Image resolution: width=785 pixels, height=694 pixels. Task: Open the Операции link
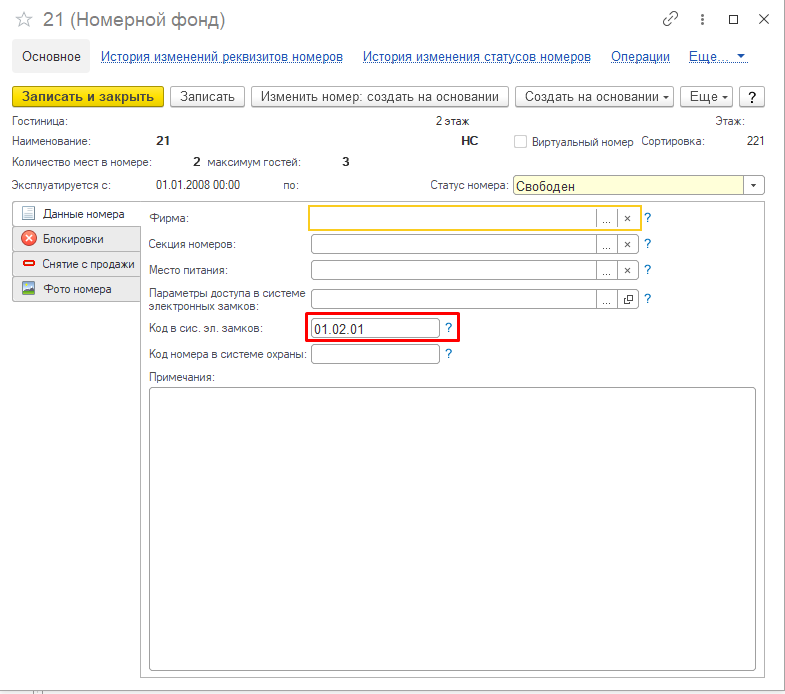pyautogui.click(x=640, y=57)
